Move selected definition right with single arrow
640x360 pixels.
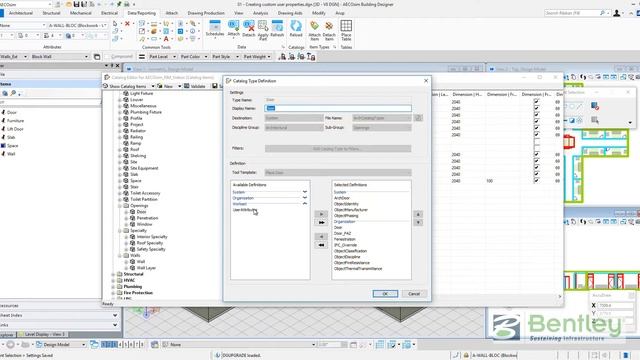(x=322, y=214)
